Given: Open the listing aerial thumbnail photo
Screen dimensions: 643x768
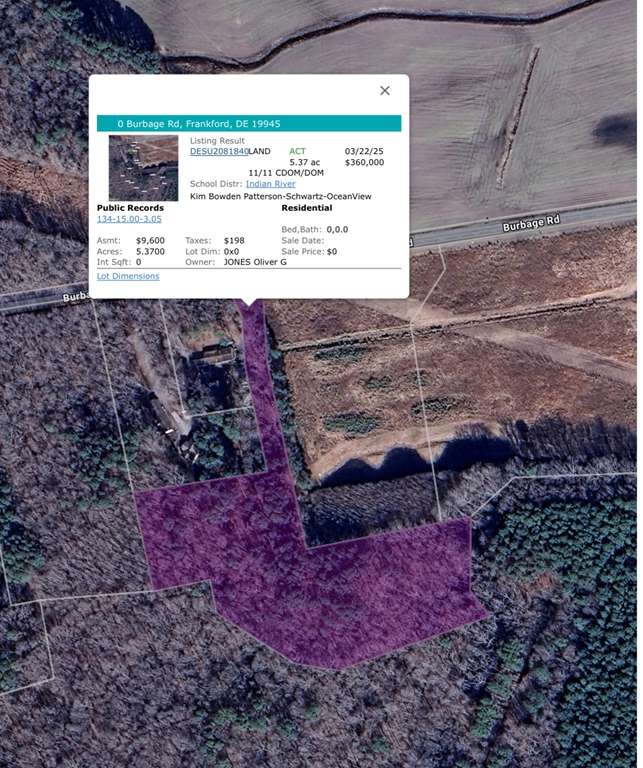Looking at the screenshot, I should point(143,167).
